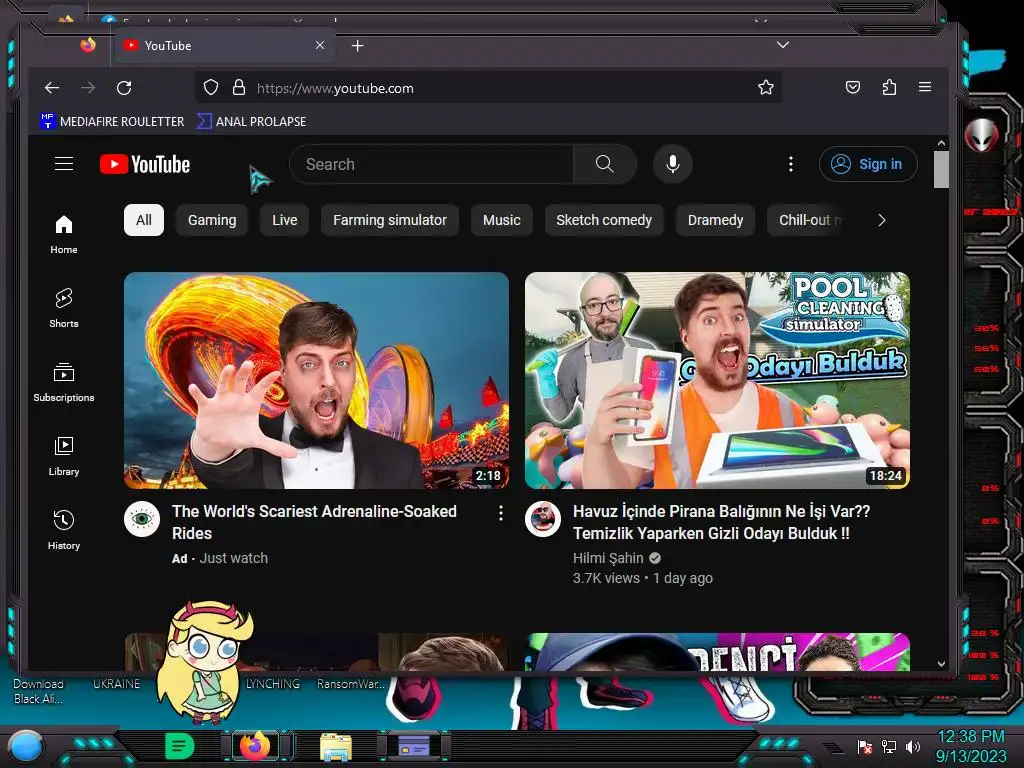
Task: Reload the page
Action: 124,88
